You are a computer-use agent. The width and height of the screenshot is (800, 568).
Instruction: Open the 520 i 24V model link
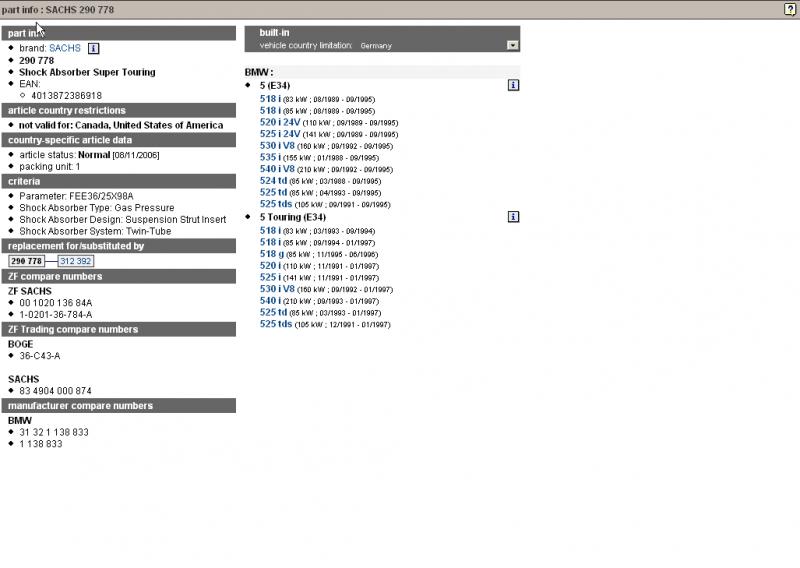[280, 122]
